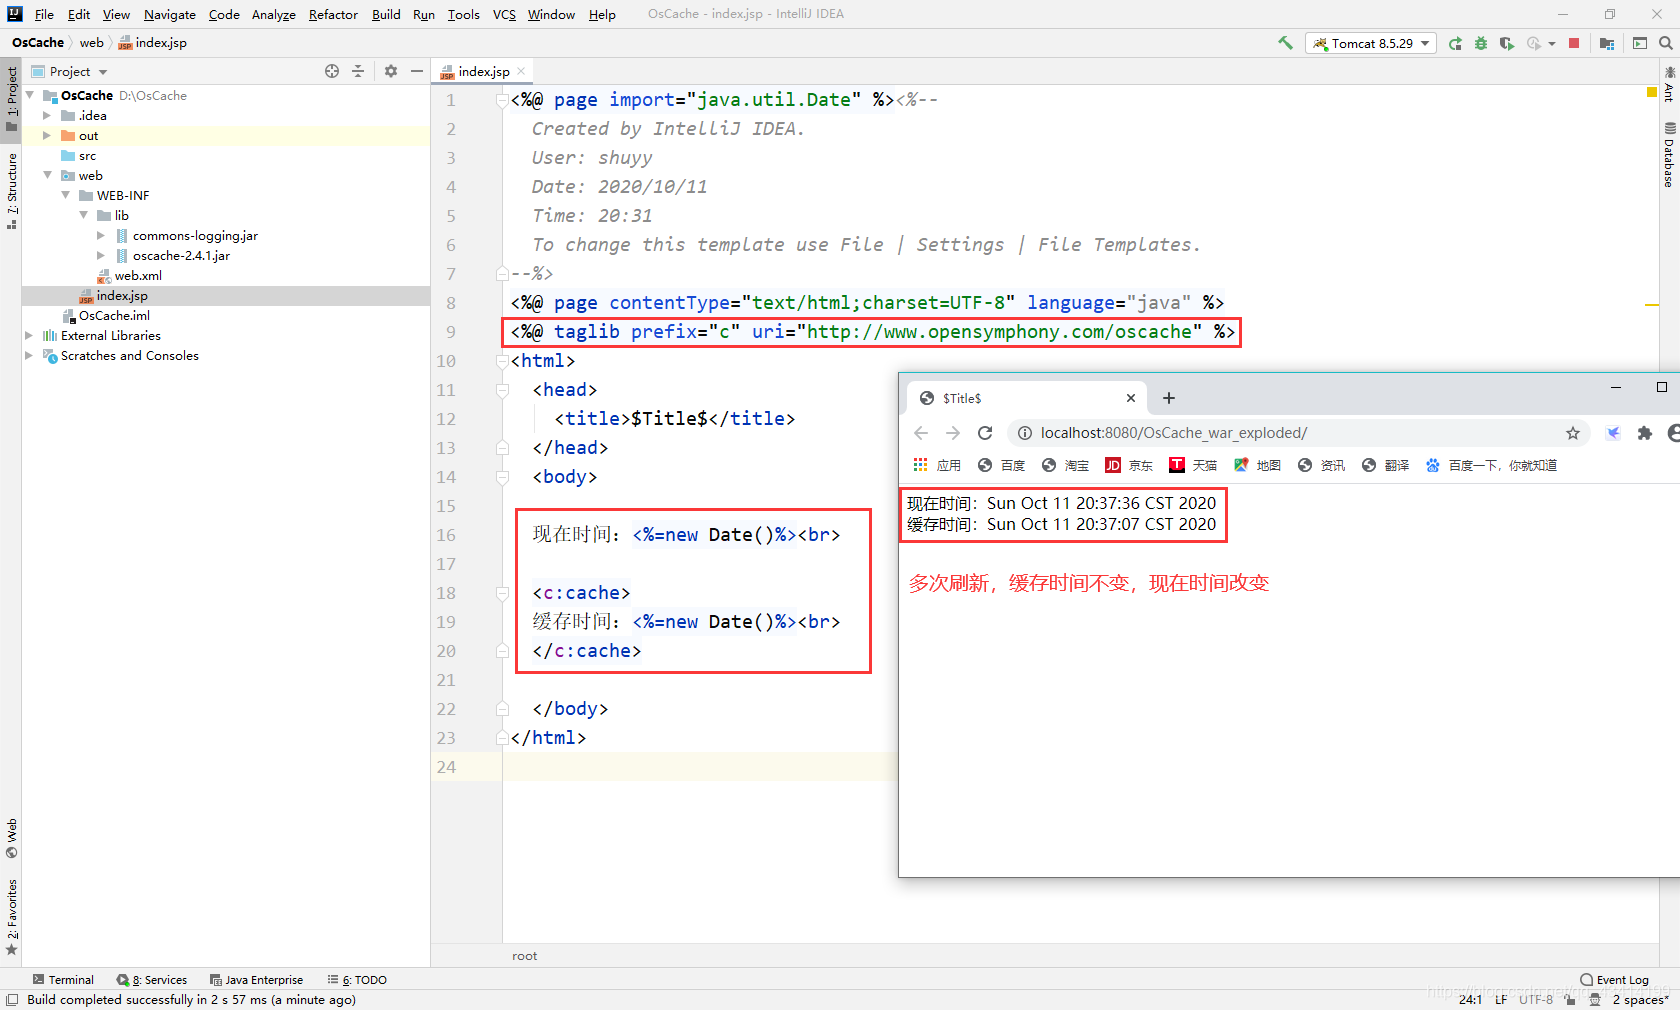Click the green Rerun Tomcat icon
The height and width of the screenshot is (1010, 1680).
1455,43
